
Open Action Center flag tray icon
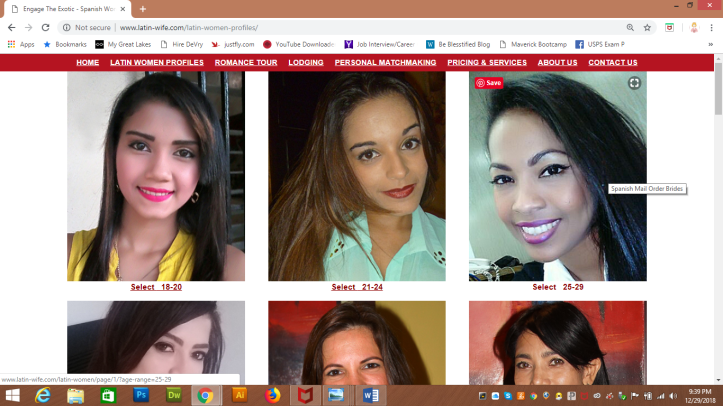coord(635,396)
